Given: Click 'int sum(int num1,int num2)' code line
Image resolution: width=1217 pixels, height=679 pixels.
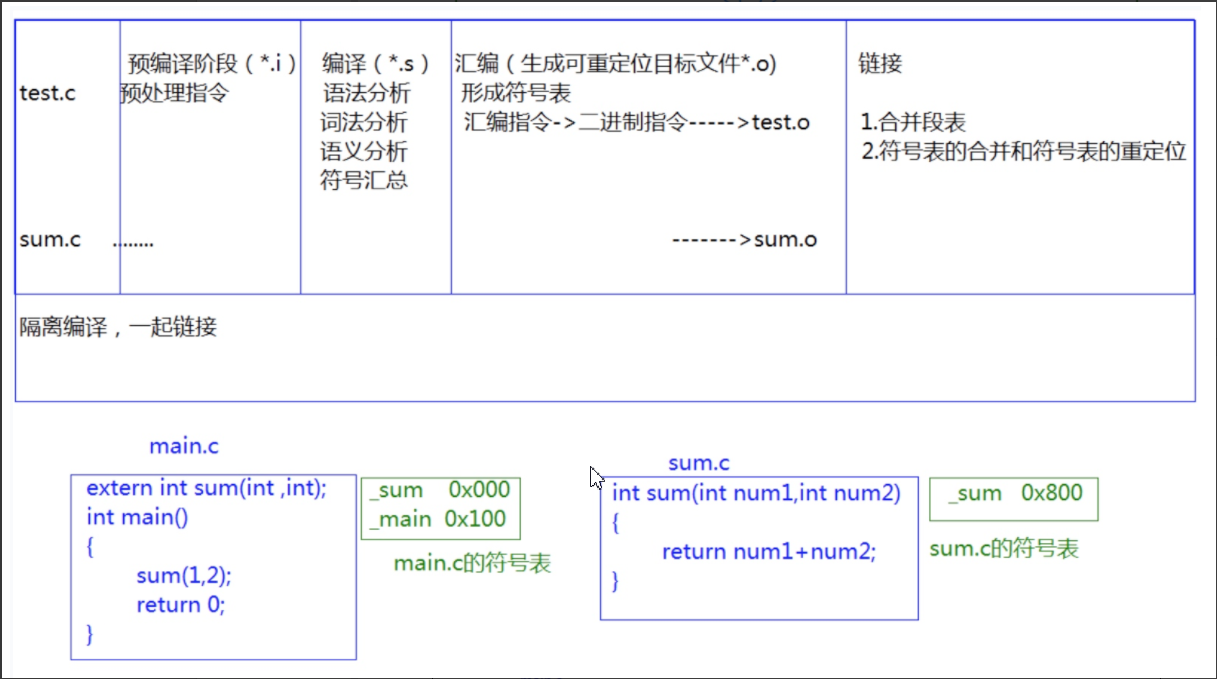Looking at the screenshot, I should [x=757, y=493].
